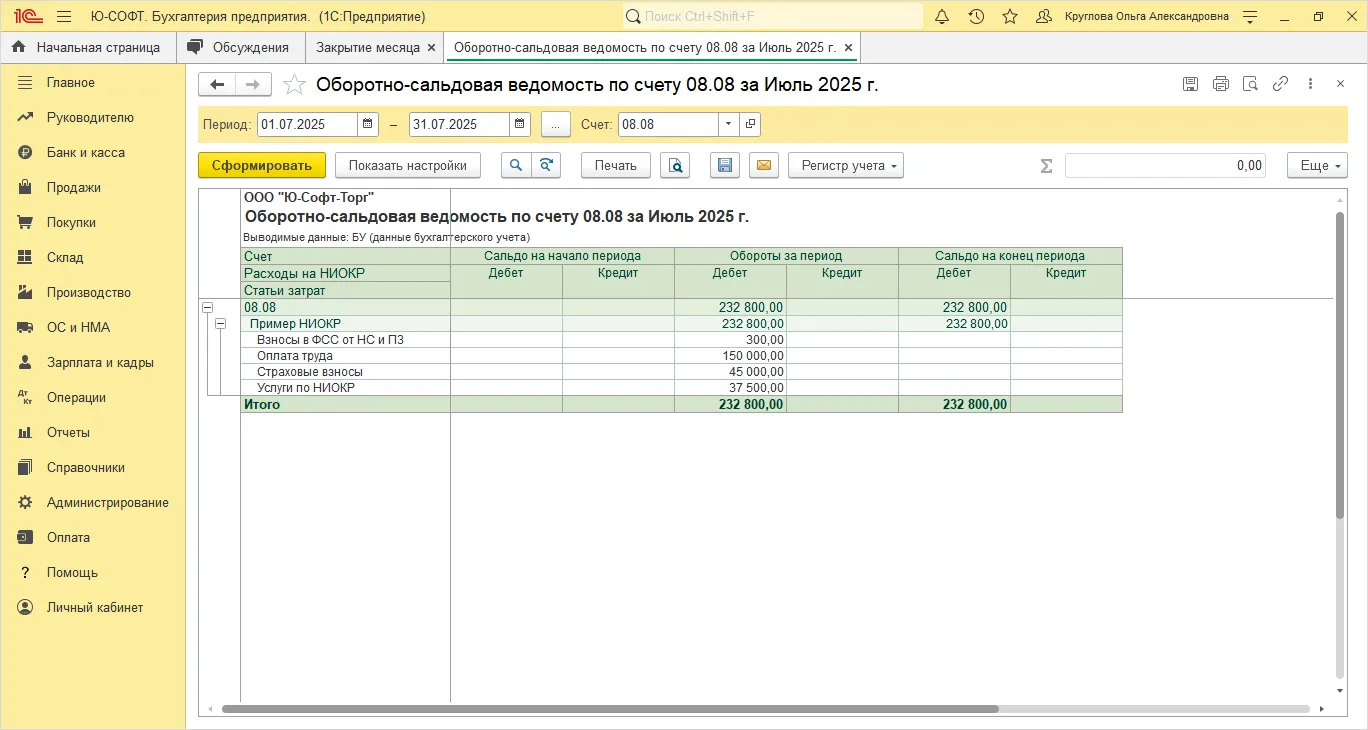This screenshot has height=730, width=1368.
Task: Click user icon next to Круглова Ольга Александровна
Action: 1044,16
